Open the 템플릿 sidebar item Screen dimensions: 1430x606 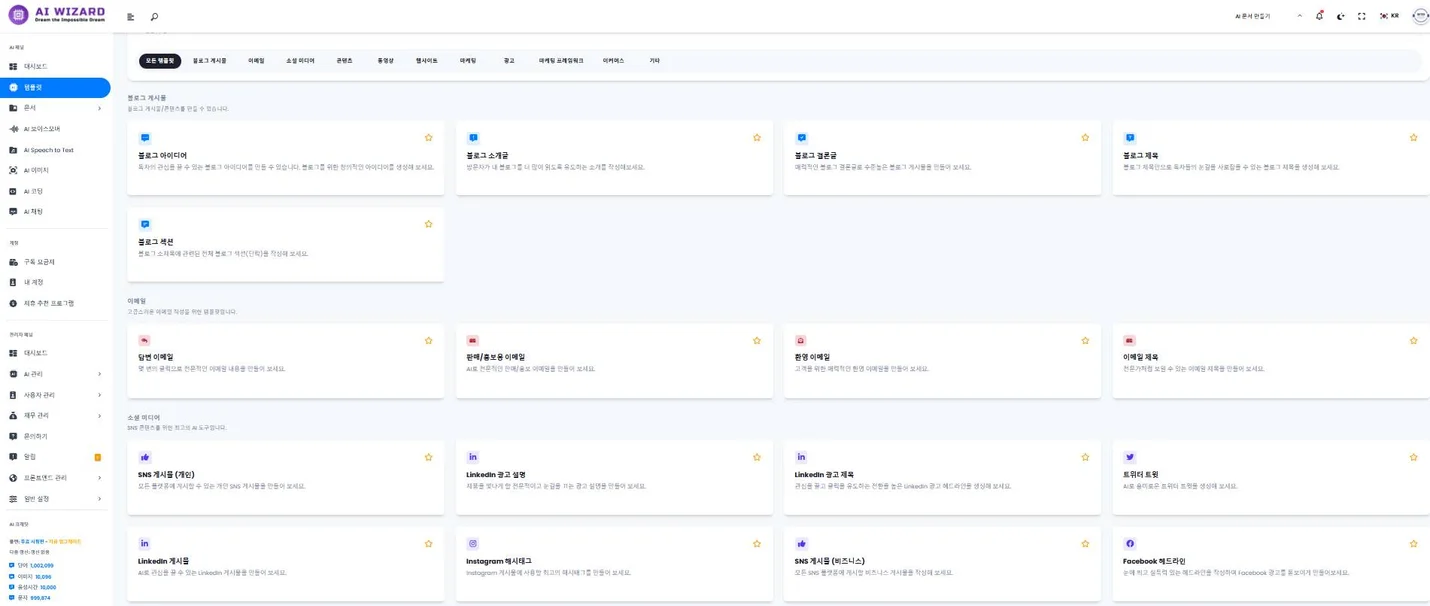tap(55, 87)
